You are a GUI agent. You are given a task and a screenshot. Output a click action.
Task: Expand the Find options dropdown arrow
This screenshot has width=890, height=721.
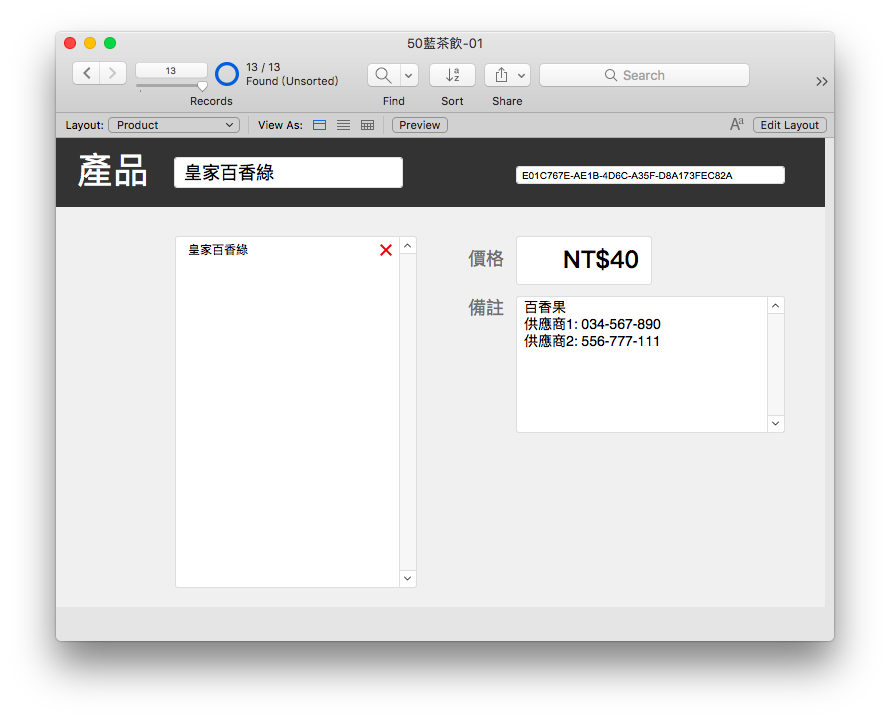409,75
